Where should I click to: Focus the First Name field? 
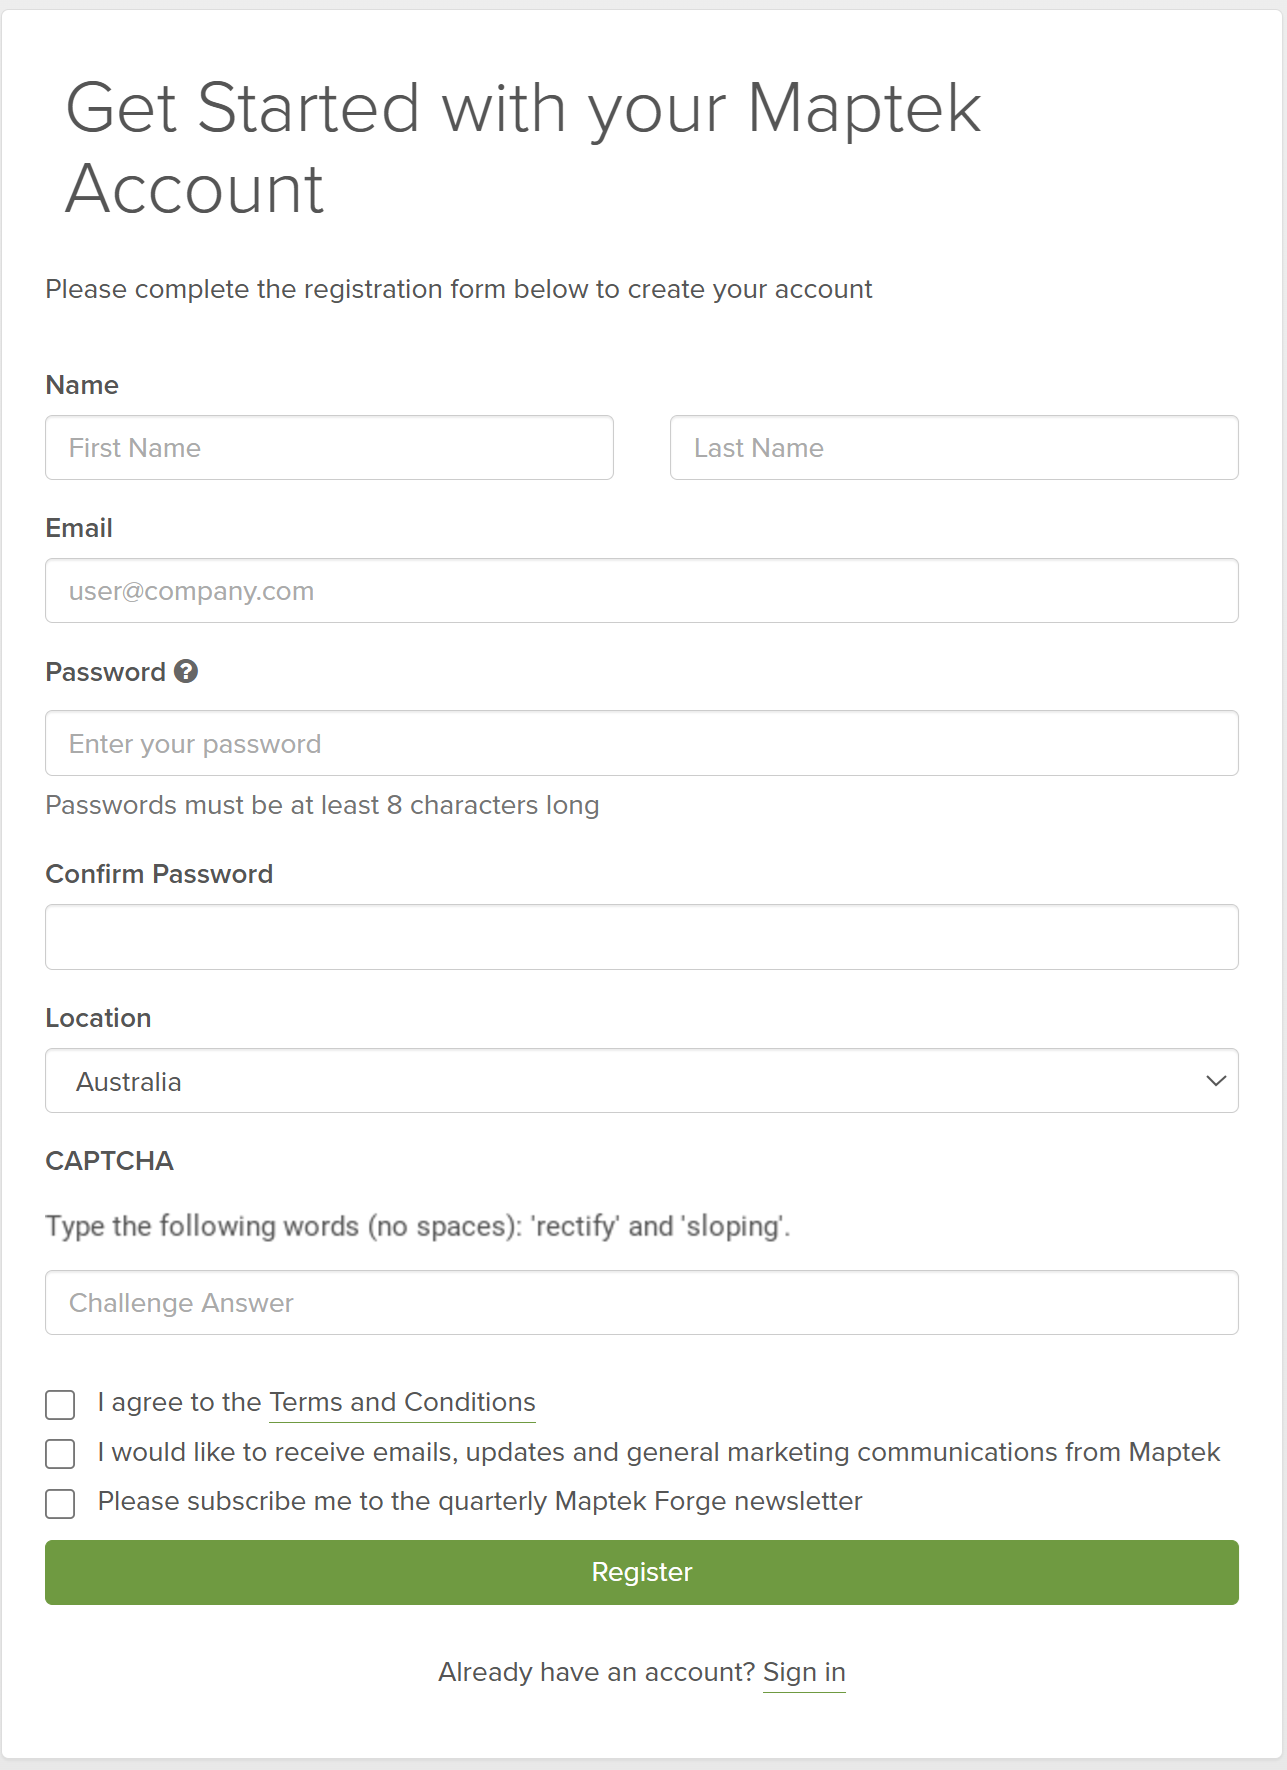329,448
